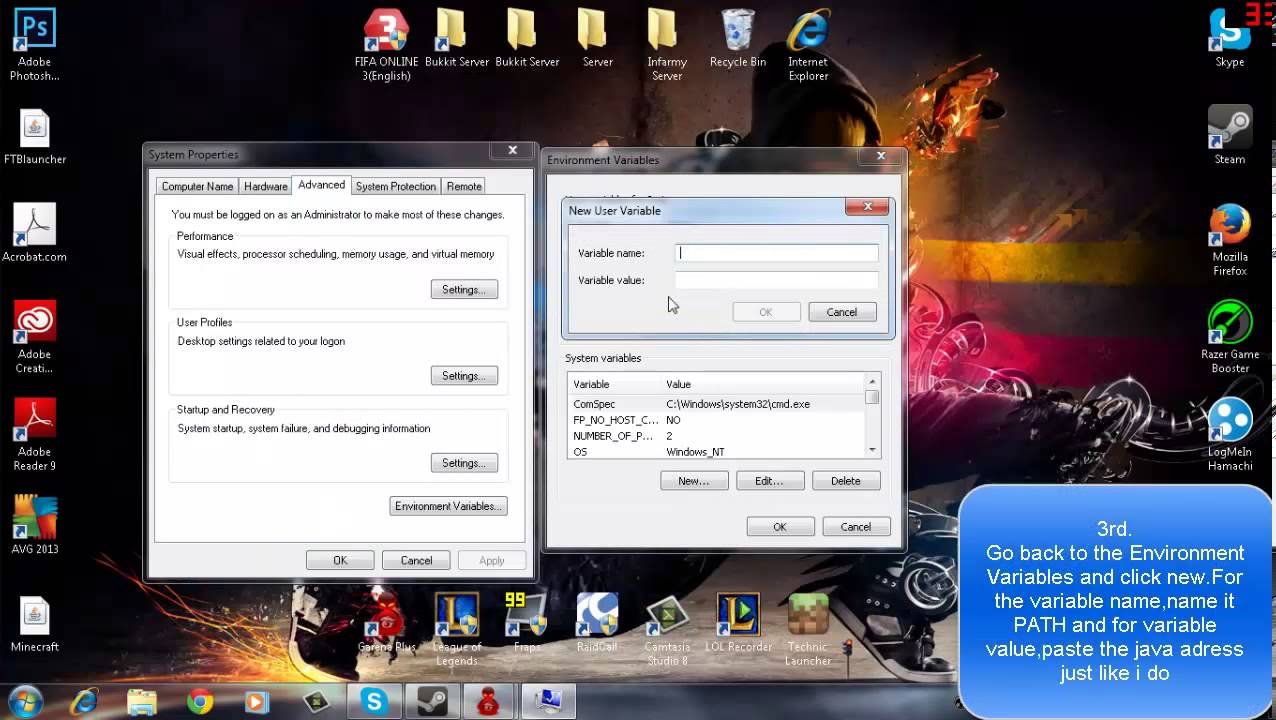Open Windows Media Player taskbar icon
1276x720 pixels.
(x=257, y=702)
